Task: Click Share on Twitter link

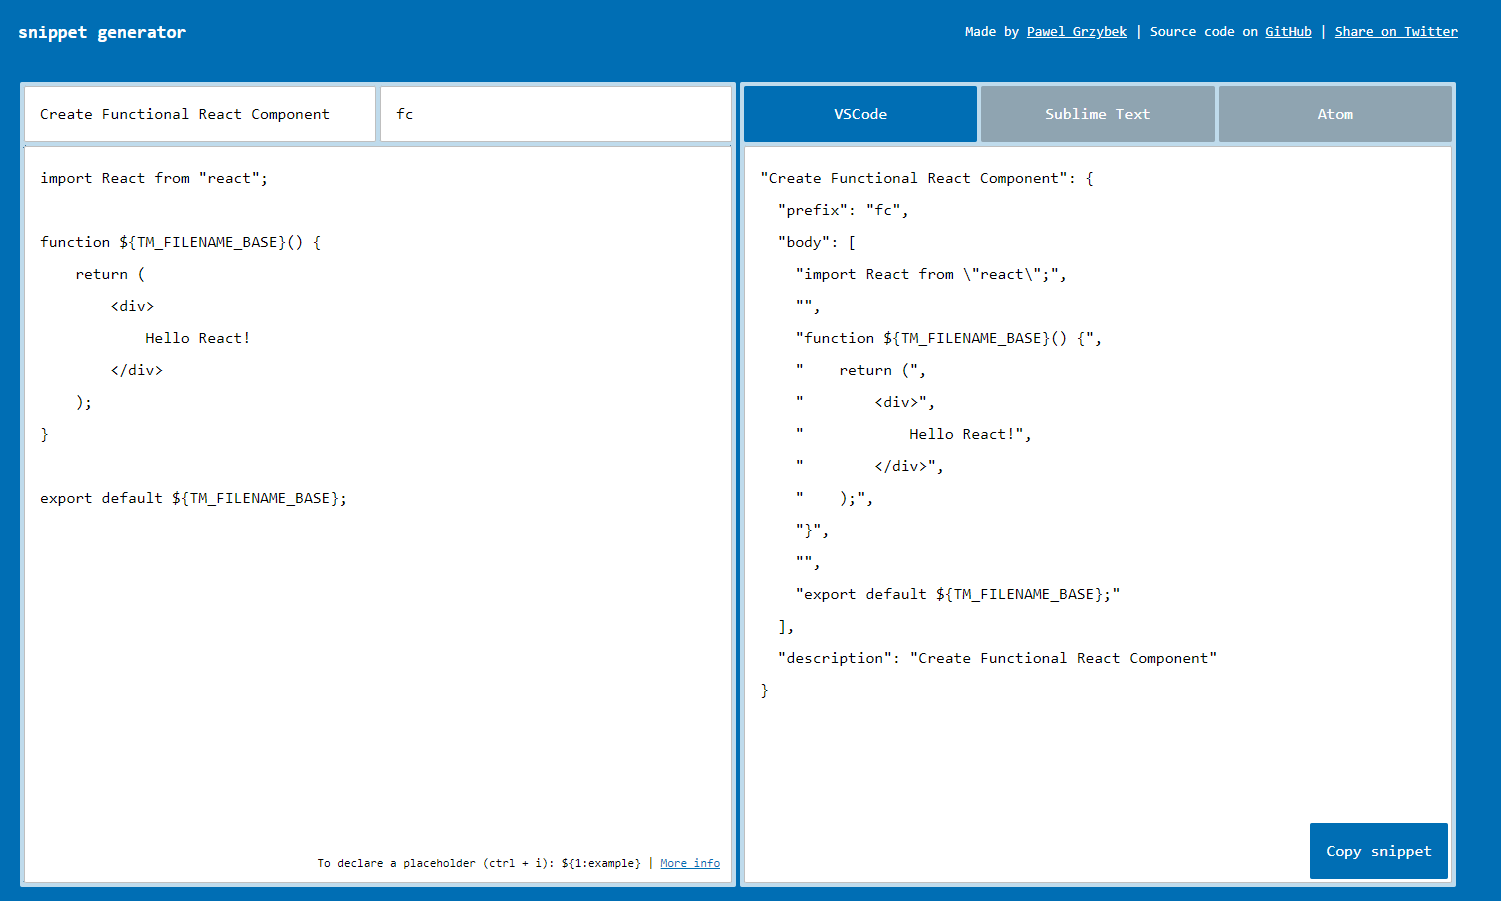Action: 1396,32
